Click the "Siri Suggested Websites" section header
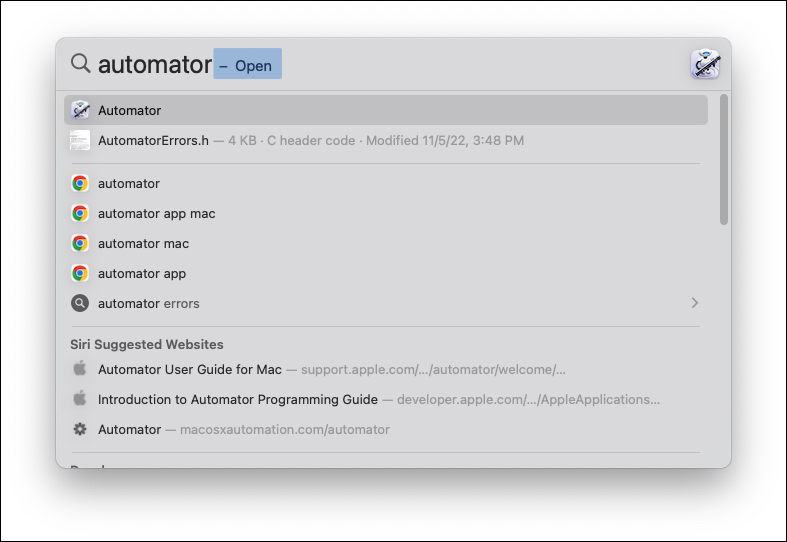787x542 pixels. pos(147,344)
